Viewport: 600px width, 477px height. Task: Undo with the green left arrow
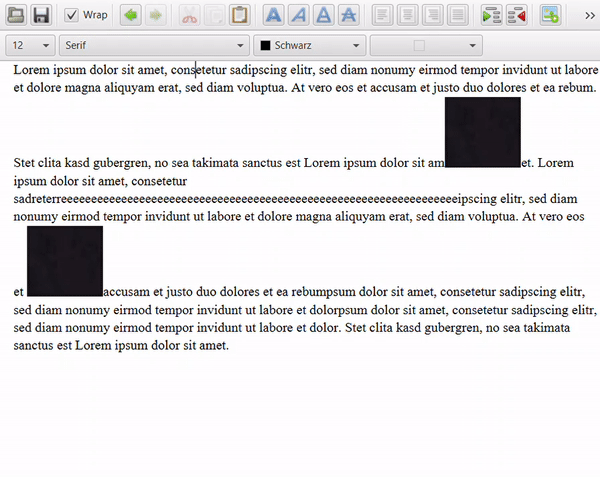click(x=130, y=15)
